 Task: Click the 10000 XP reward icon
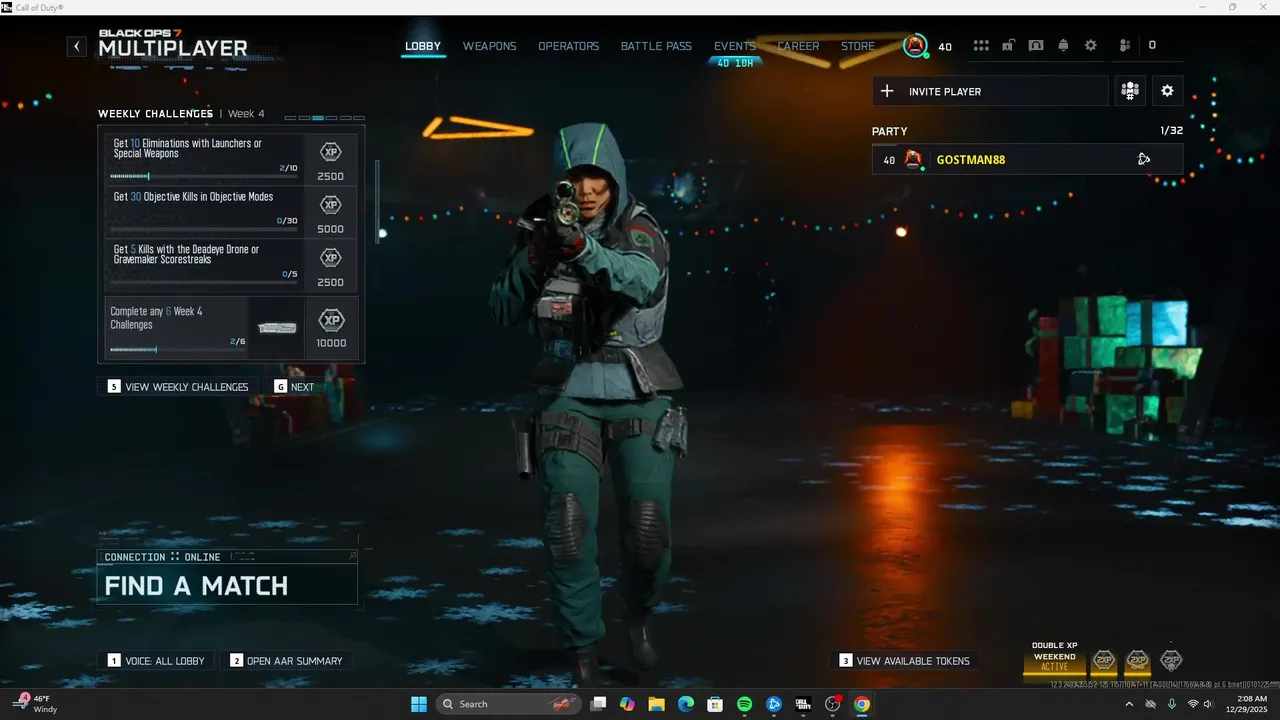coord(331,321)
